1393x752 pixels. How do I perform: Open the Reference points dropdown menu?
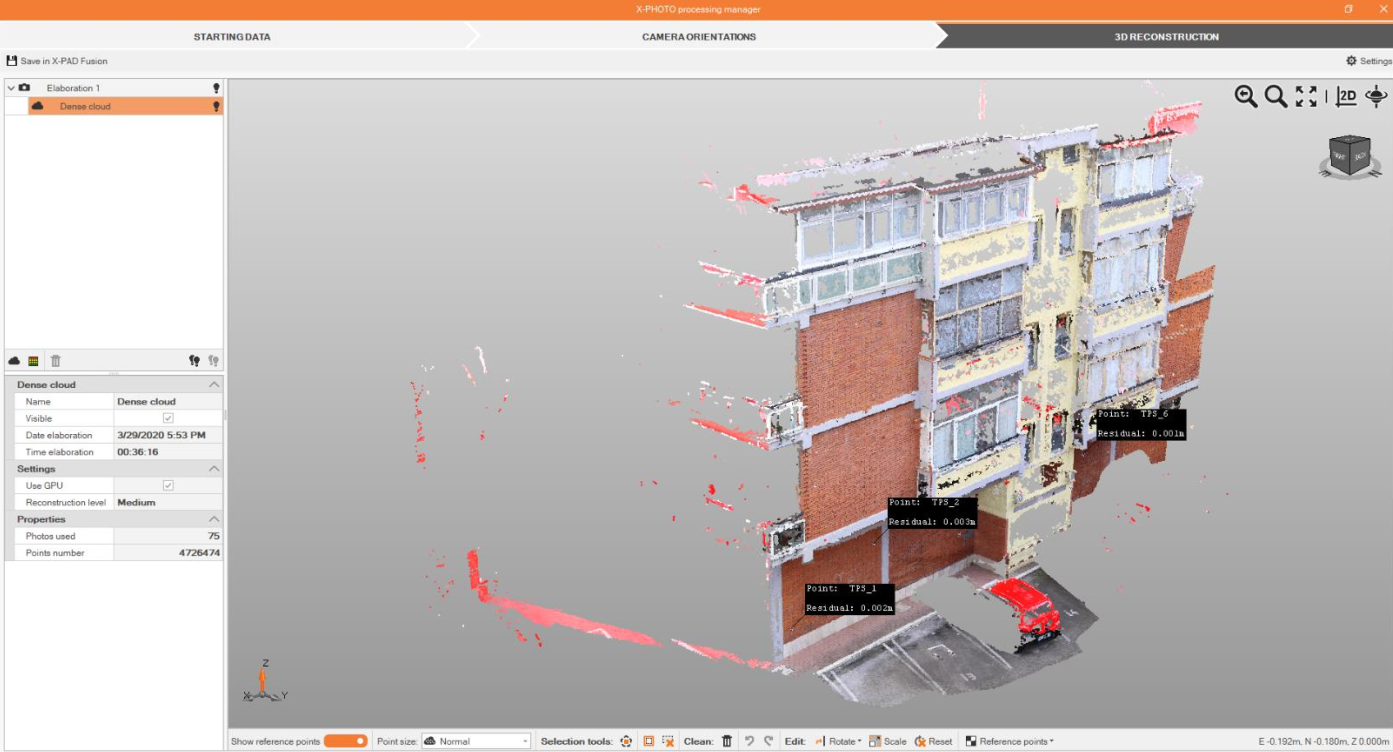tap(1009, 741)
